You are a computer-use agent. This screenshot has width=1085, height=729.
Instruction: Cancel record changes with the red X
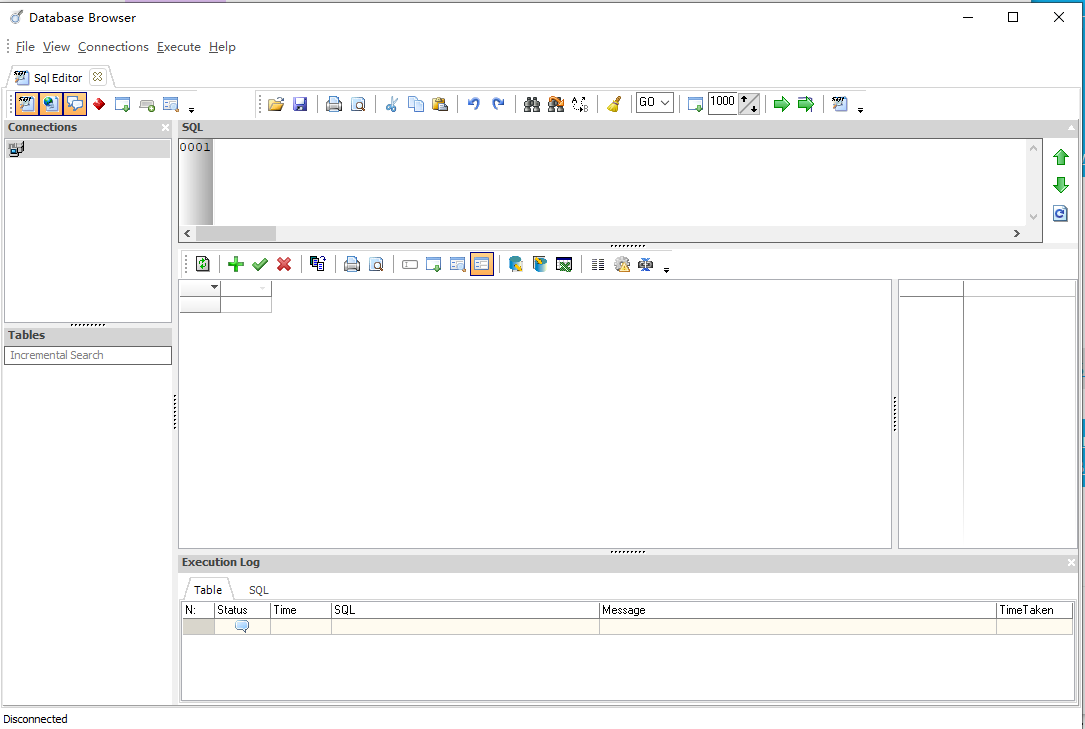coord(284,264)
